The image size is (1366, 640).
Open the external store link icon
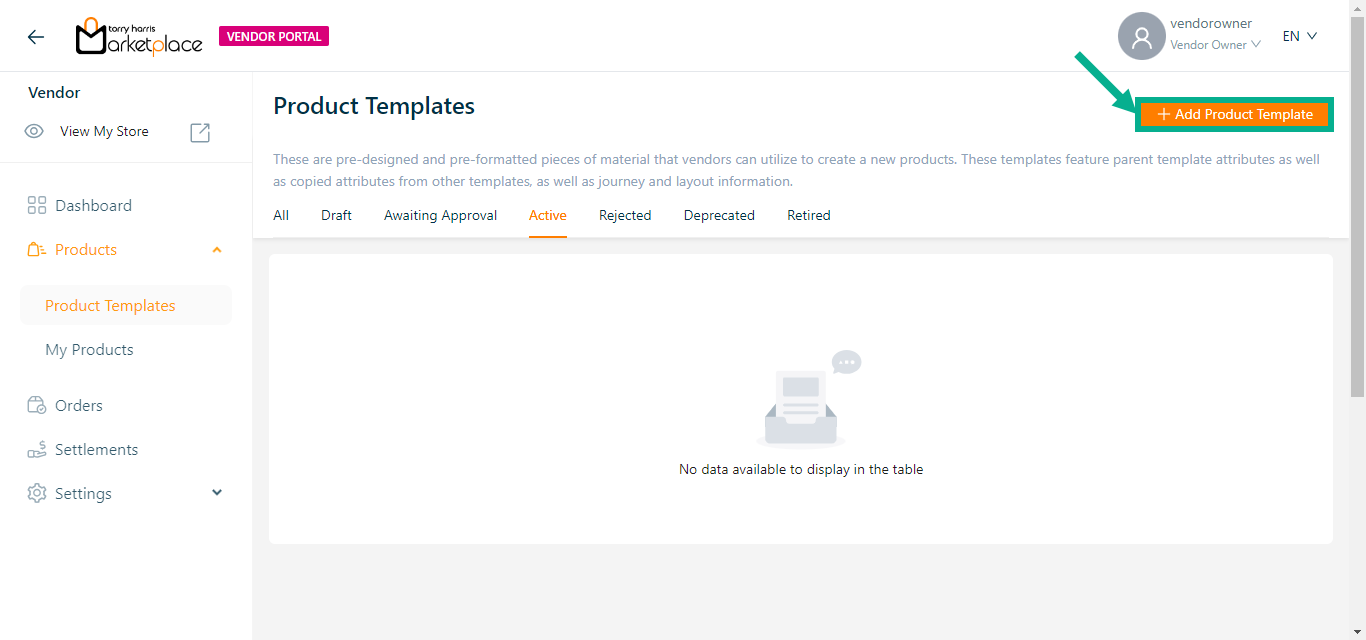point(200,132)
